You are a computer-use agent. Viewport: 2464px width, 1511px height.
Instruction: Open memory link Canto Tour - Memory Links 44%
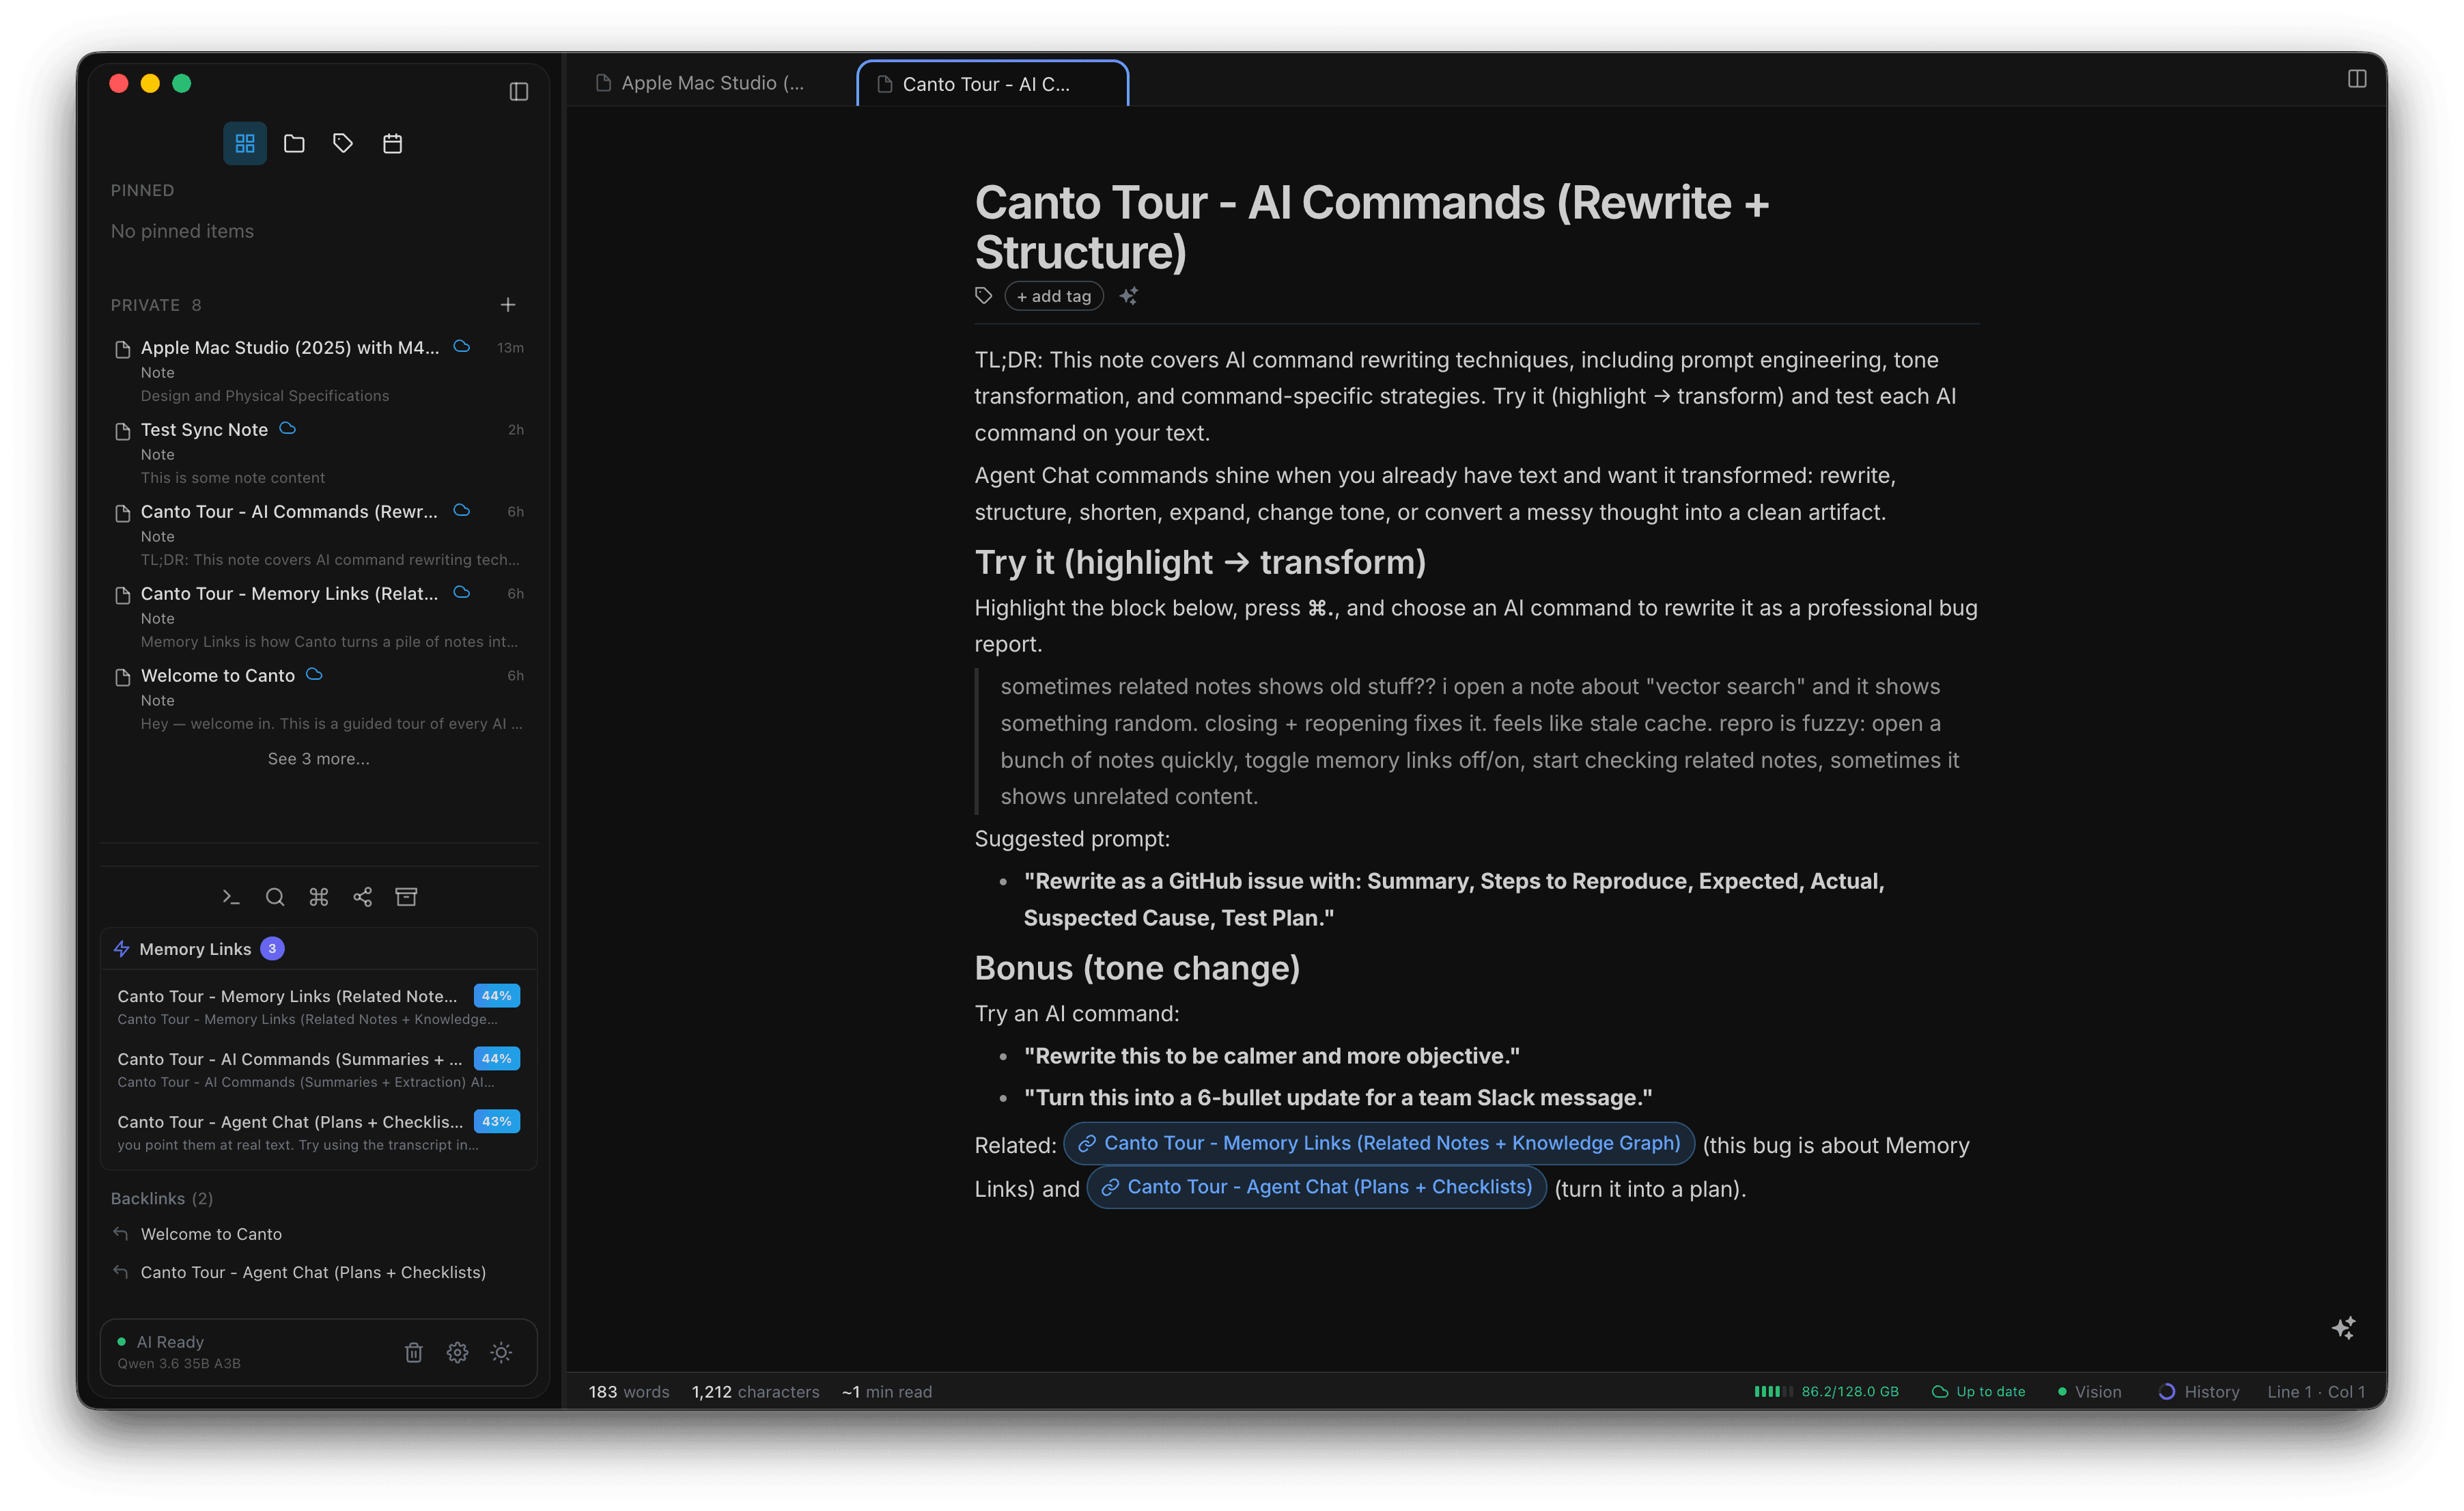[x=318, y=1006]
